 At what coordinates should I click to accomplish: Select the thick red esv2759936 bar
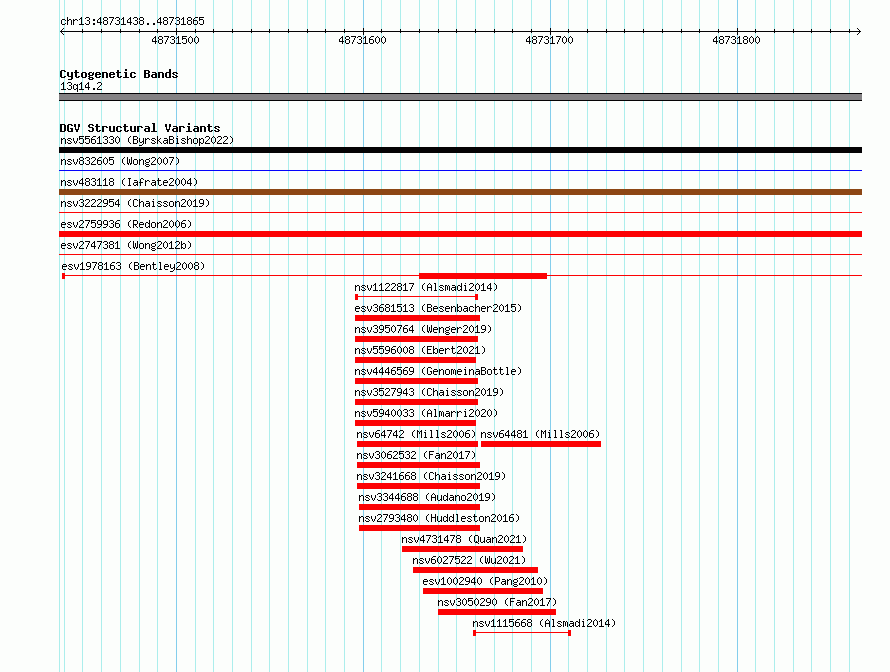click(x=460, y=234)
